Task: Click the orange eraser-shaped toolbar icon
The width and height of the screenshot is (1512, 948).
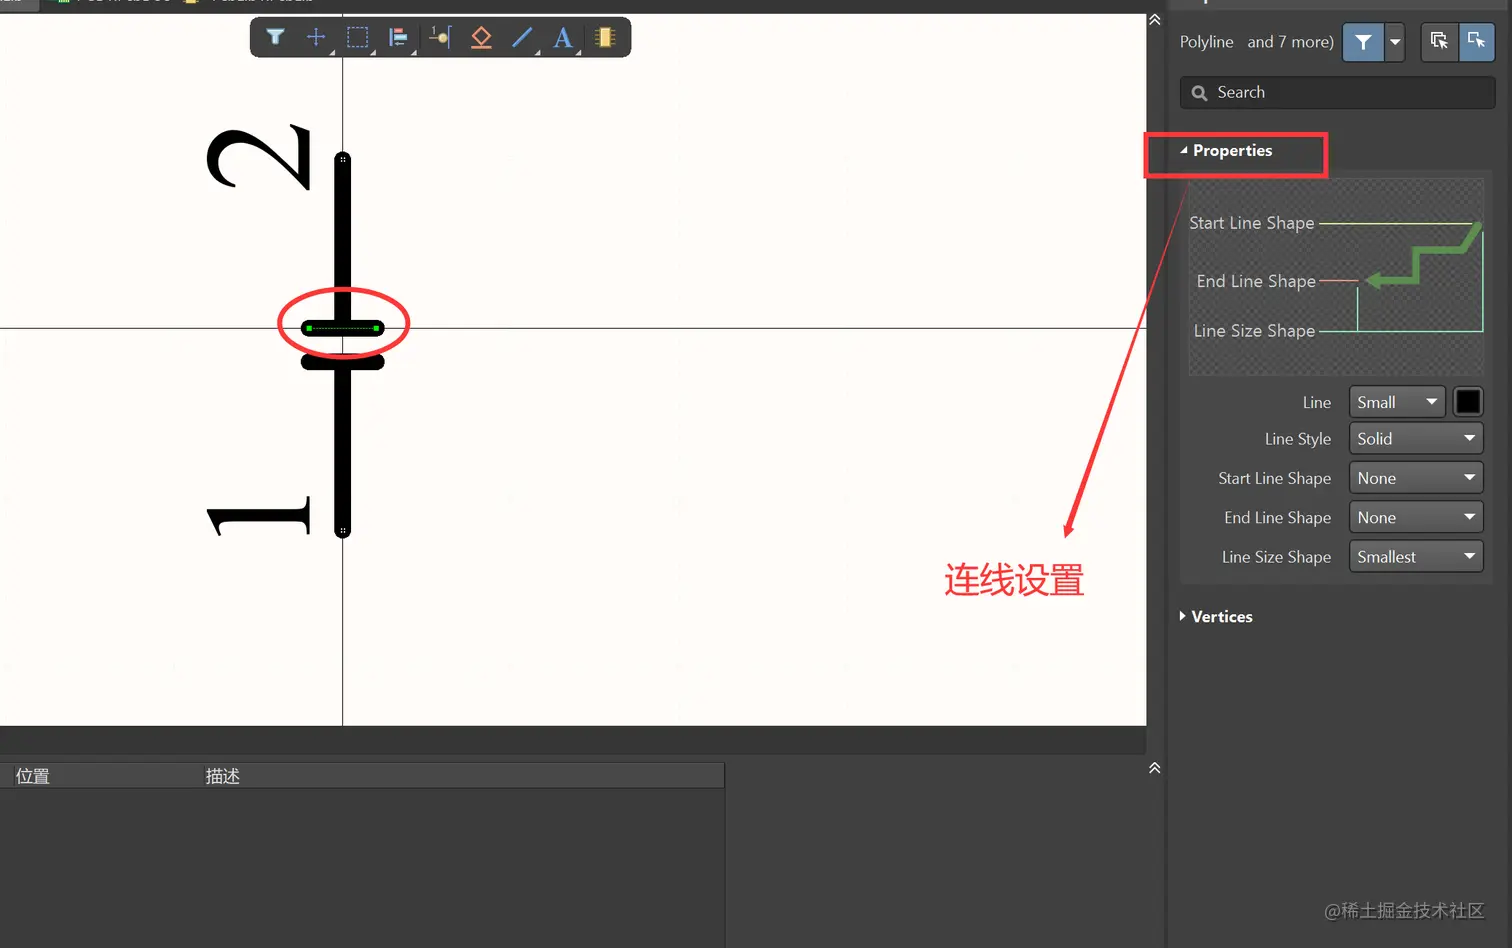Action: [481, 38]
